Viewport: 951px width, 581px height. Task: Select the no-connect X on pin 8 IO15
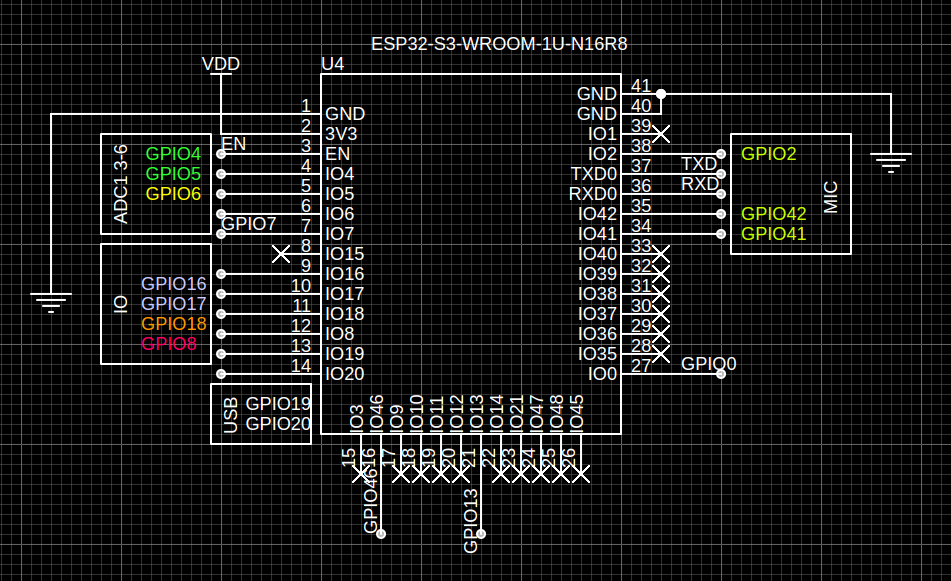281,254
